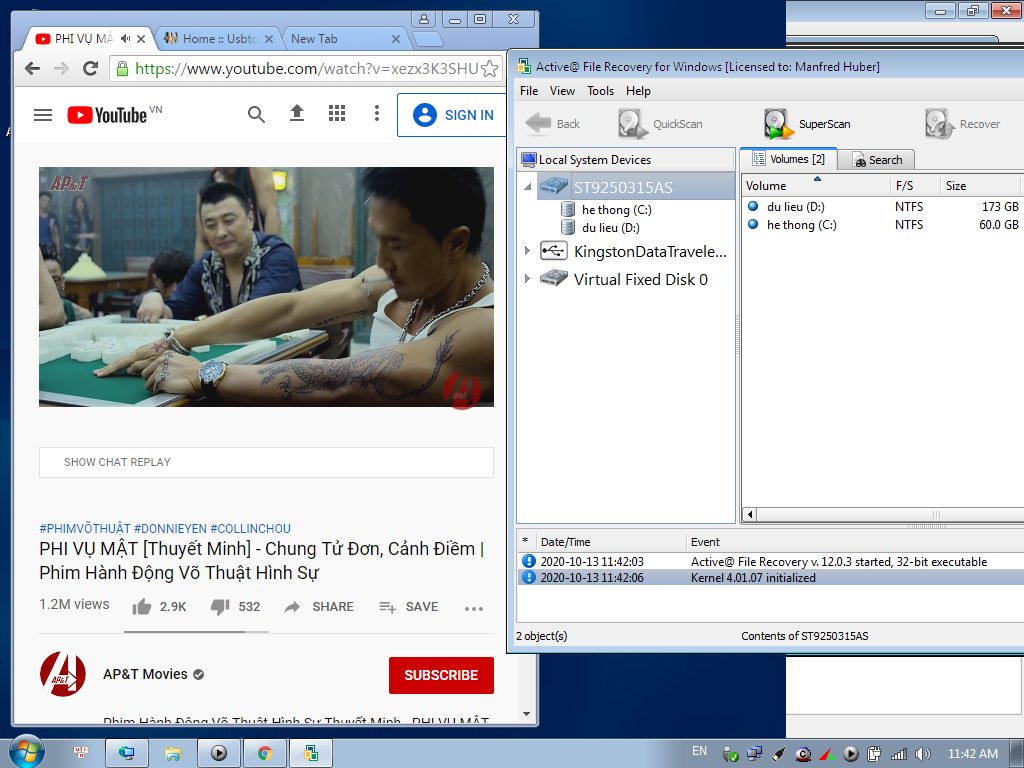The height and width of the screenshot is (768, 1024).
Task: Collapse the ST9250315AS tree node
Action: (528, 187)
